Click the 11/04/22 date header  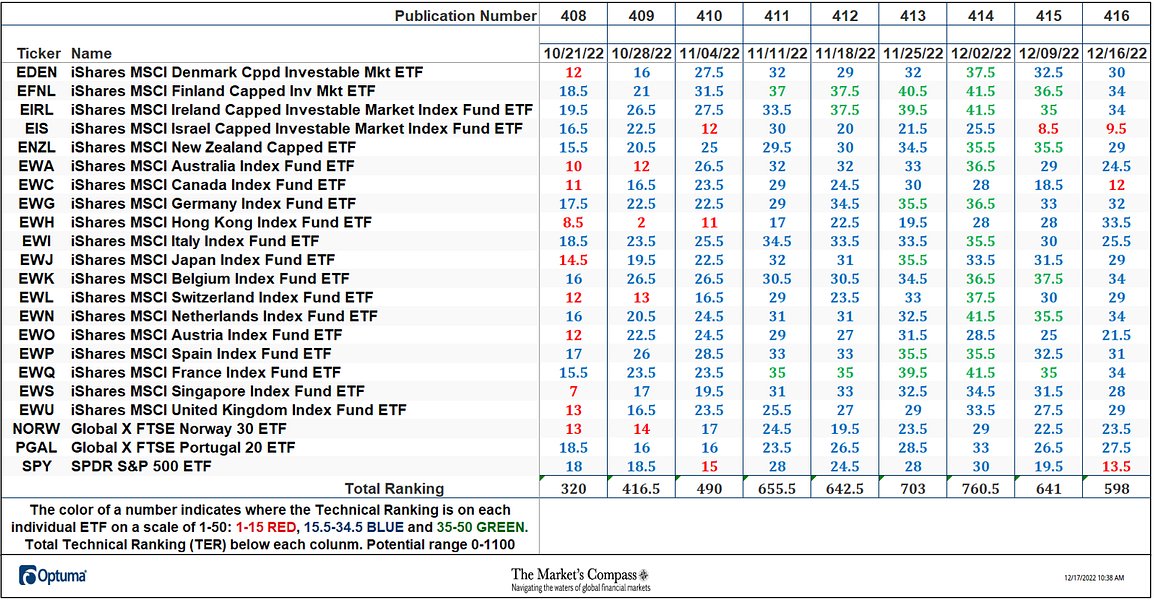[x=709, y=54]
